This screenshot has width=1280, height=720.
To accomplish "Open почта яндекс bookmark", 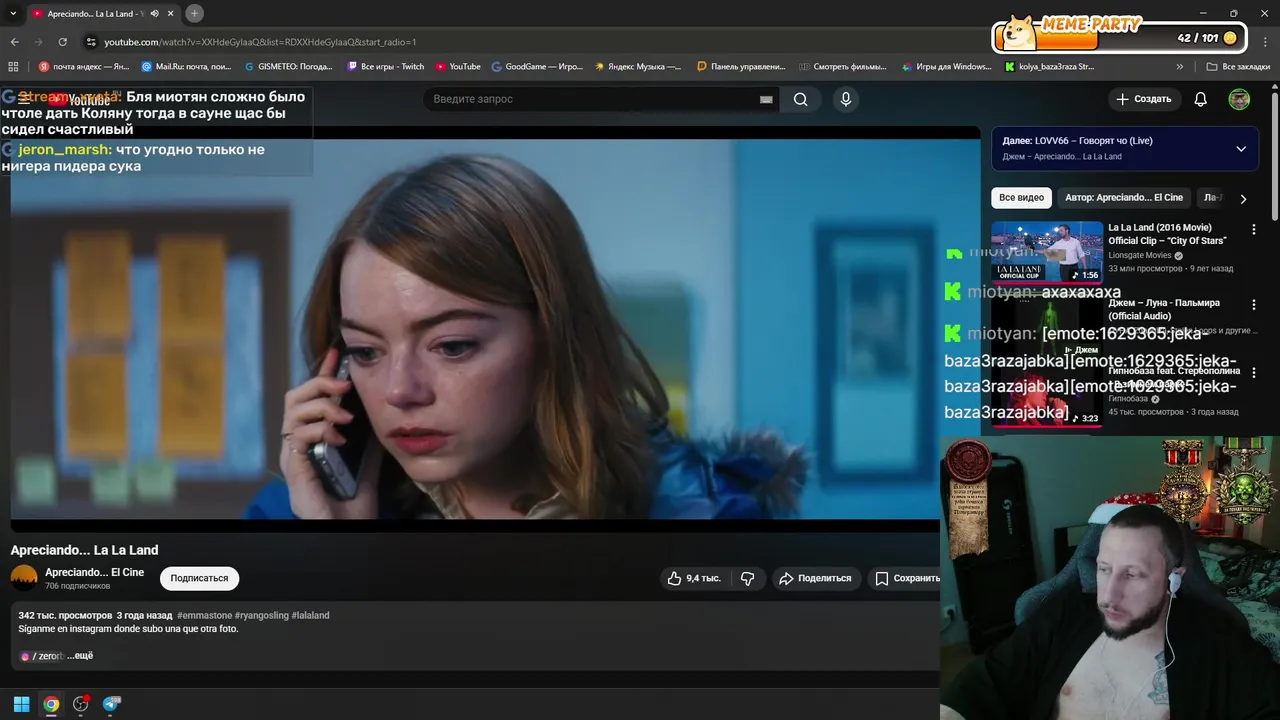I will coord(84,67).
